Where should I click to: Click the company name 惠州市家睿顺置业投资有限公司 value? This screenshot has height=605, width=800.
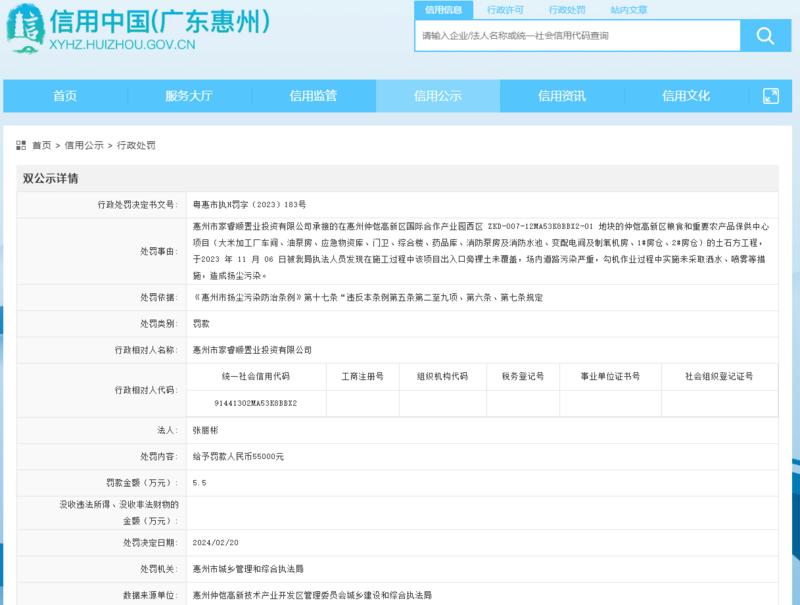[252, 350]
